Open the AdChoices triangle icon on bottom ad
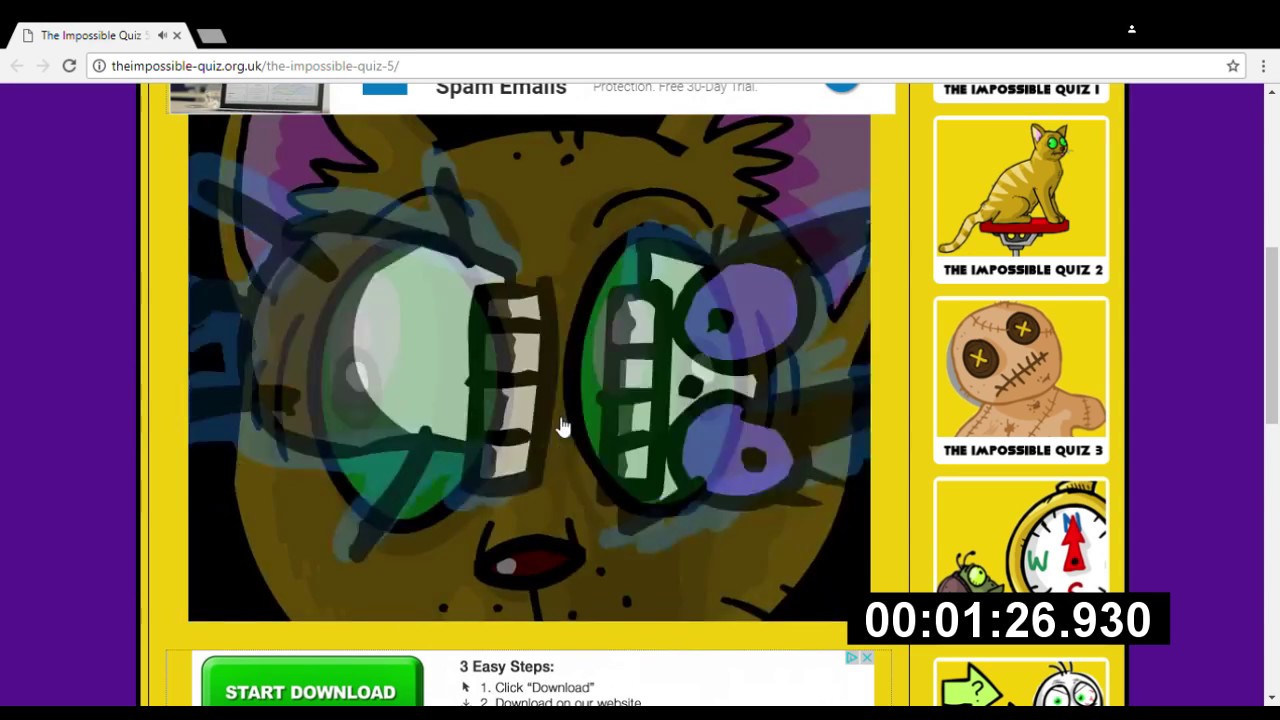Image resolution: width=1280 pixels, height=720 pixels. pos(852,657)
